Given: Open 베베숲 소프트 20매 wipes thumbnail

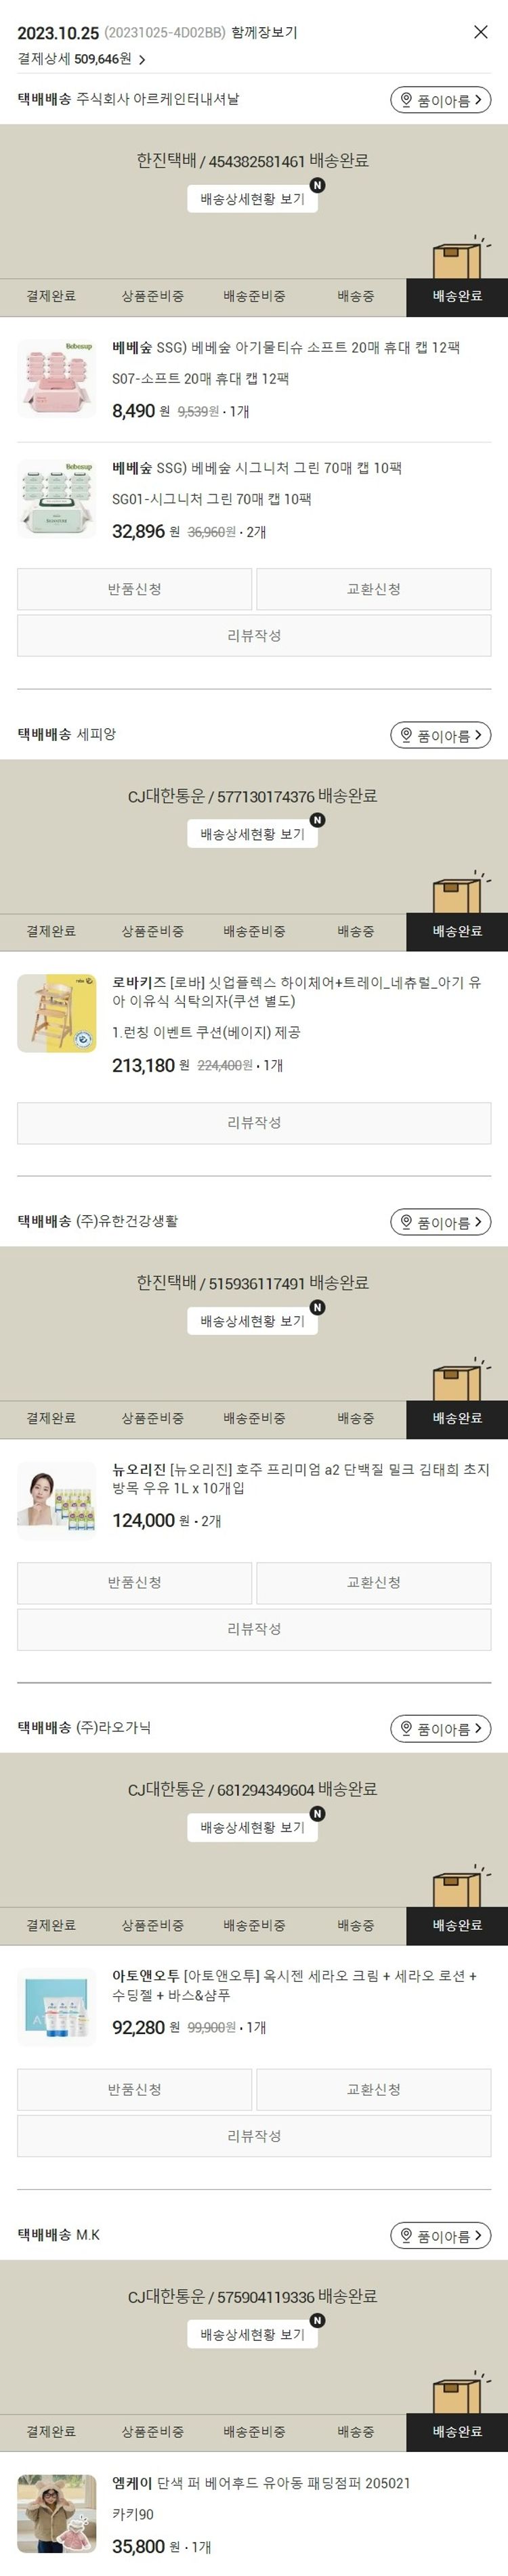Looking at the screenshot, I should click(57, 378).
